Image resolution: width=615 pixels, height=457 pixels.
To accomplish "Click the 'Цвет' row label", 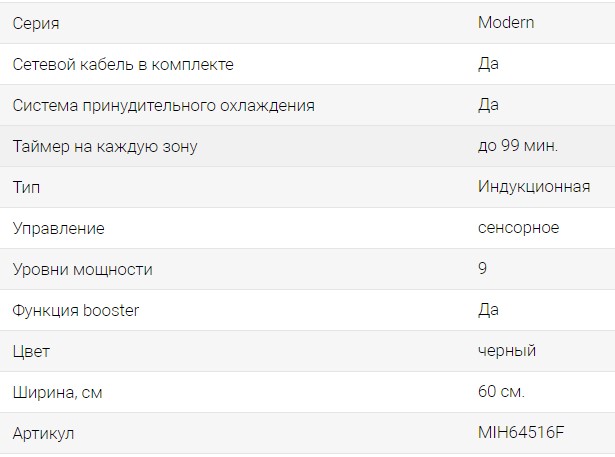I will (31, 351).
